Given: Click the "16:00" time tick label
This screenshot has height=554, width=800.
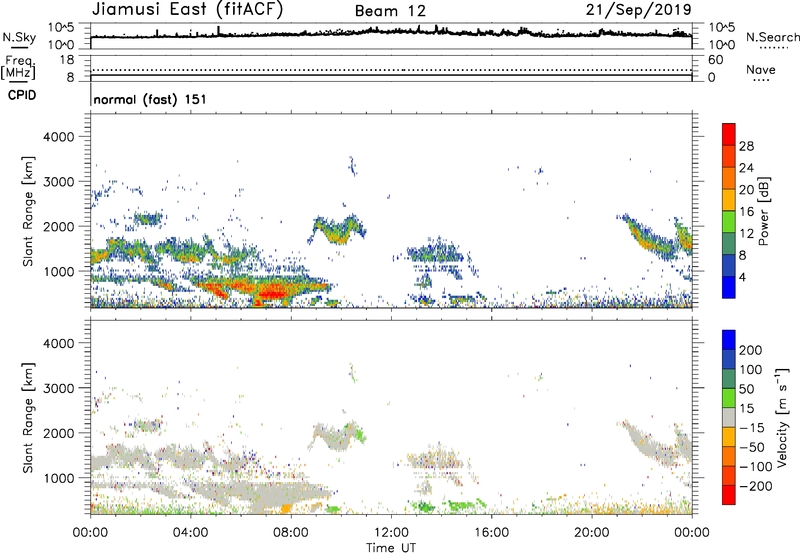Looking at the screenshot, I should pyautogui.click(x=491, y=533).
